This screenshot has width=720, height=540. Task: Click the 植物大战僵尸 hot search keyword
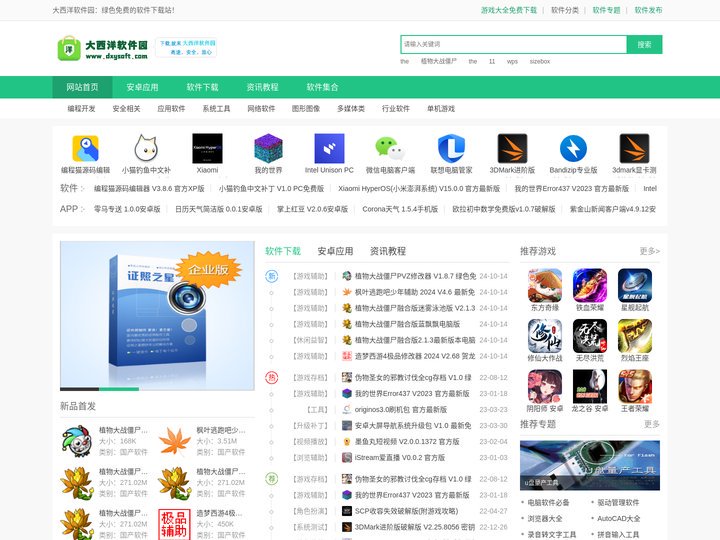pyautogui.click(x=439, y=61)
